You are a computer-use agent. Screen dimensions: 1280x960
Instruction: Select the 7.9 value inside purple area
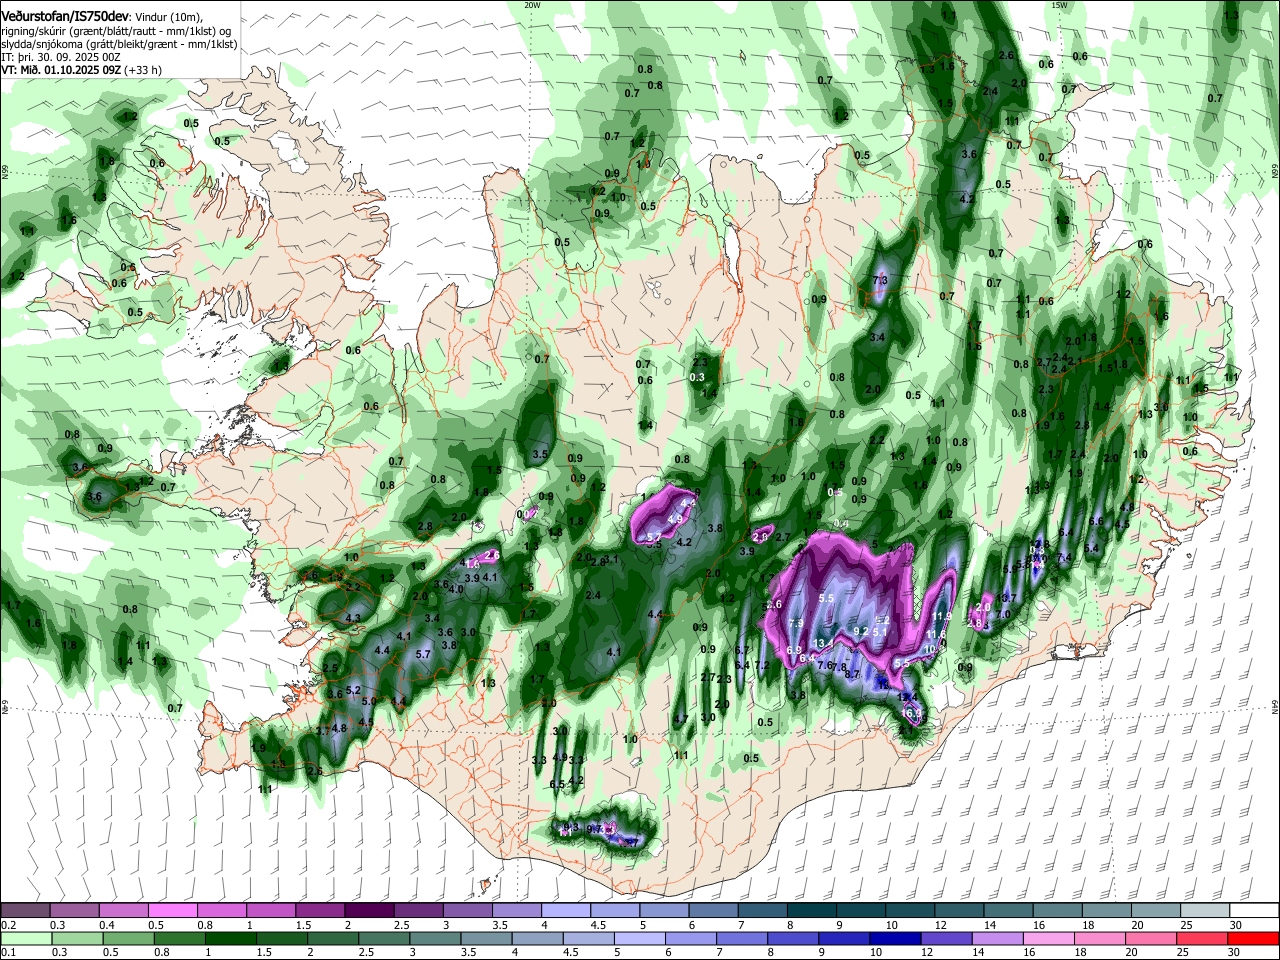coord(796,623)
